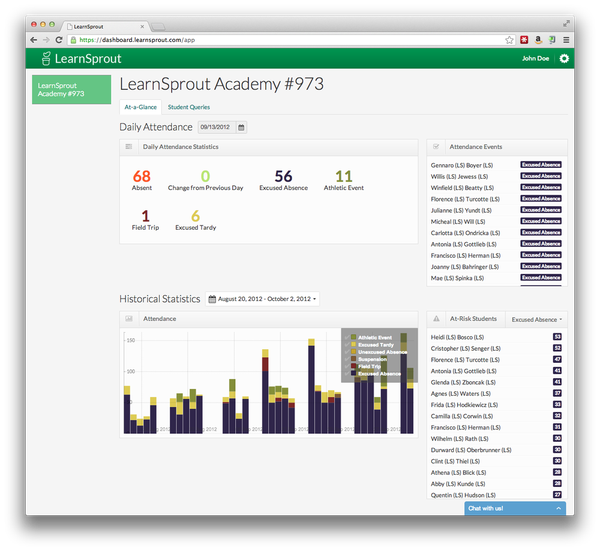Select Julianne (LS) Yundt (LS) in events
600x551 pixels.
click(461, 210)
